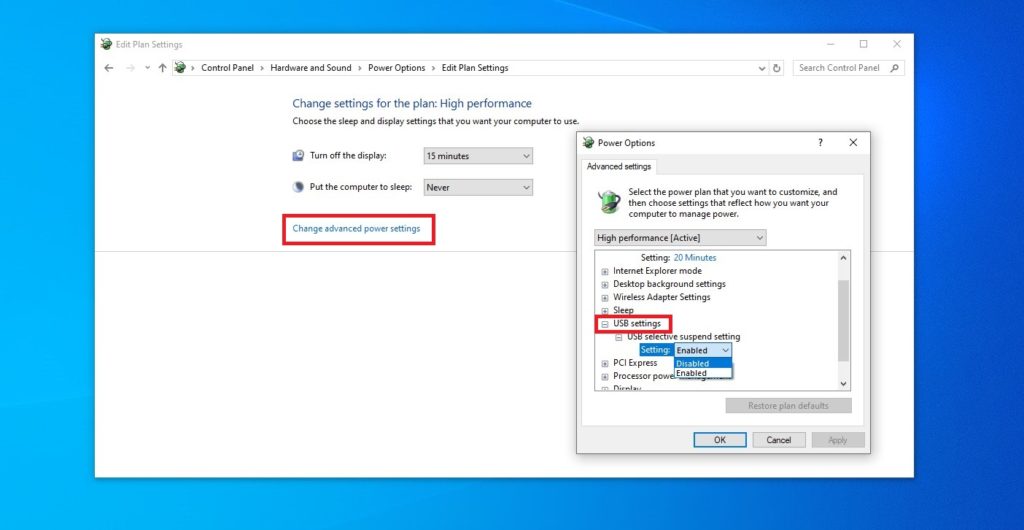This screenshot has height=530, width=1024.
Task: Expand the PCI Express node
Action: coord(605,364)
